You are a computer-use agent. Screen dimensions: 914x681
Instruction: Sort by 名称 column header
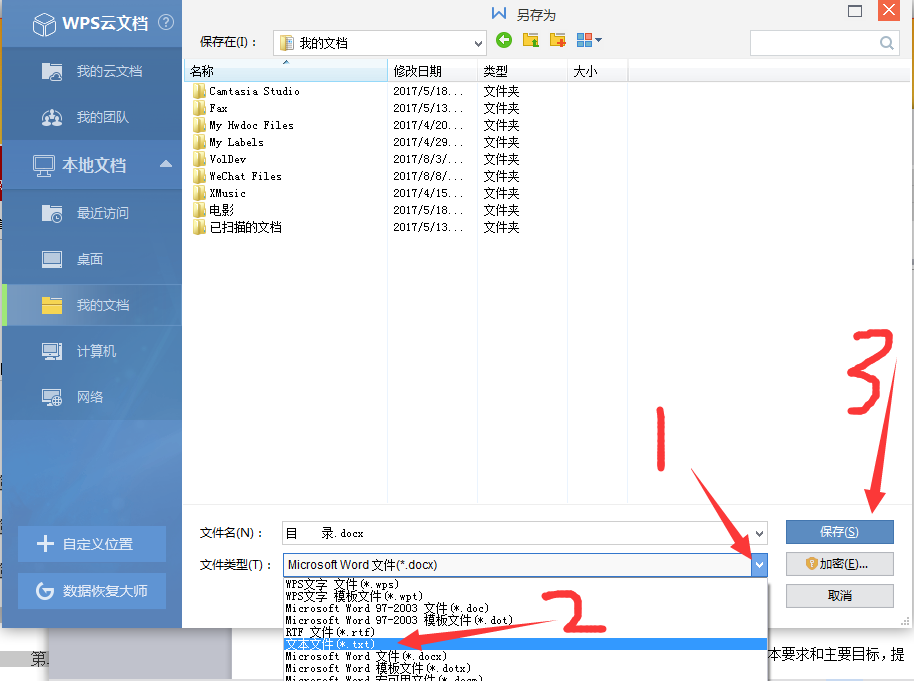pyautogui.click(x=286, y=71)
